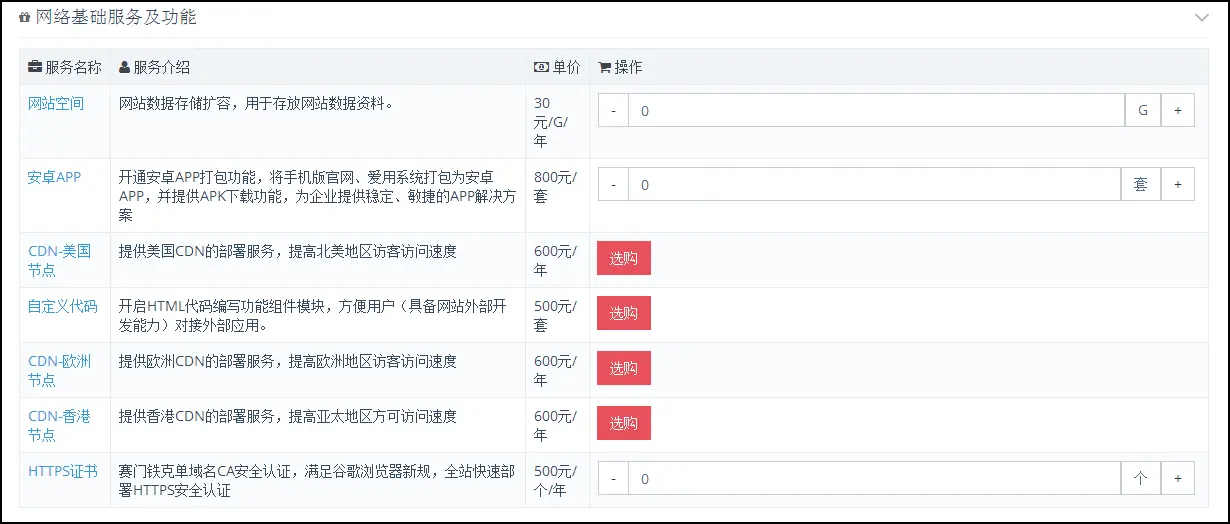The height and width of the screenshot is (524, 1230).
Task: Focus the 安卓APP quantity input field
Action: pos(874,184)
